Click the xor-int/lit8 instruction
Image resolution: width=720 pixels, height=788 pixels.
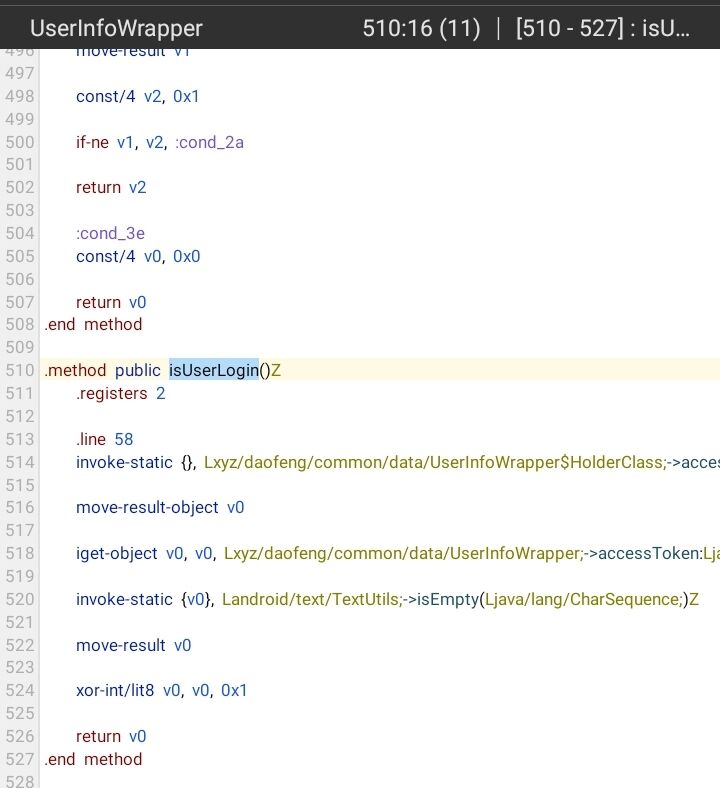click(x=161, y=691)
